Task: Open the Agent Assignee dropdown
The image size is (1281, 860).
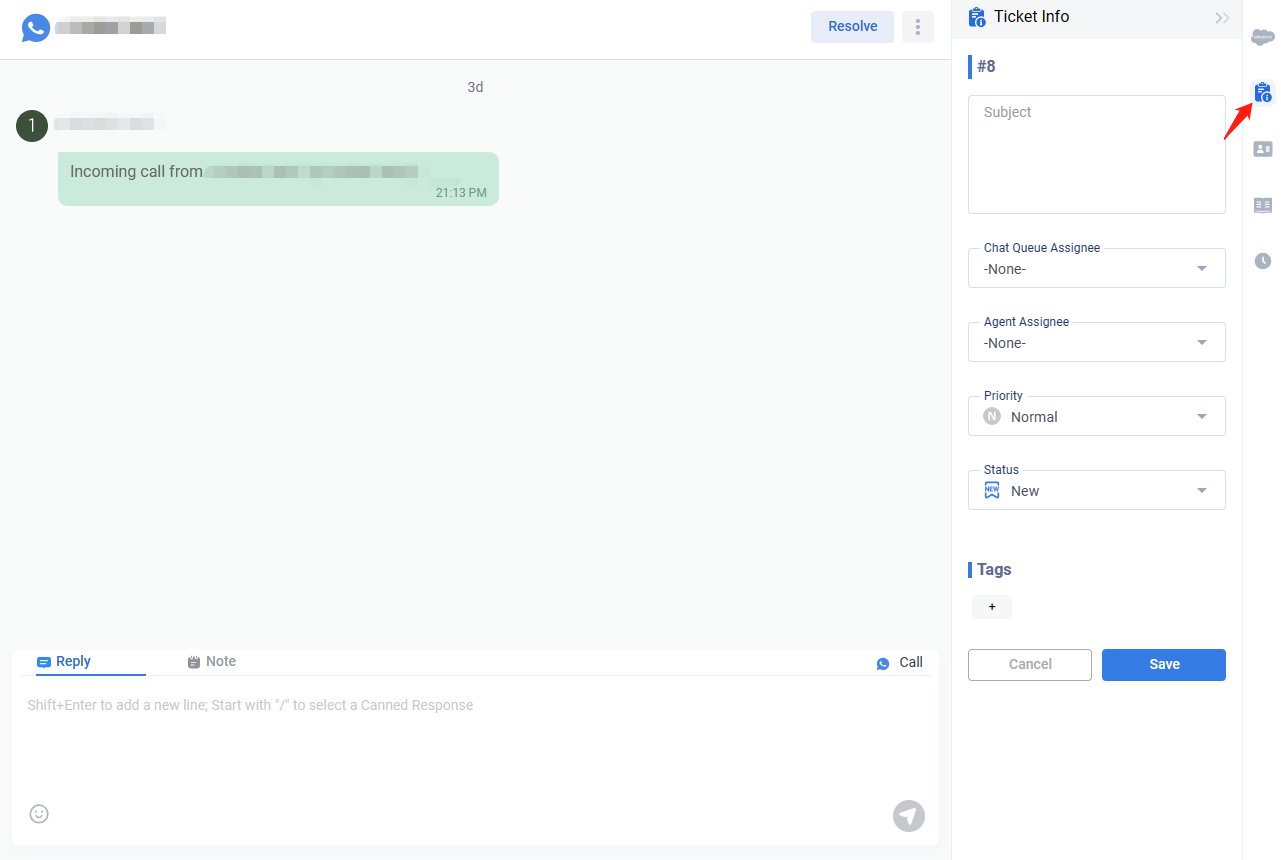Action: [1096, 343]
